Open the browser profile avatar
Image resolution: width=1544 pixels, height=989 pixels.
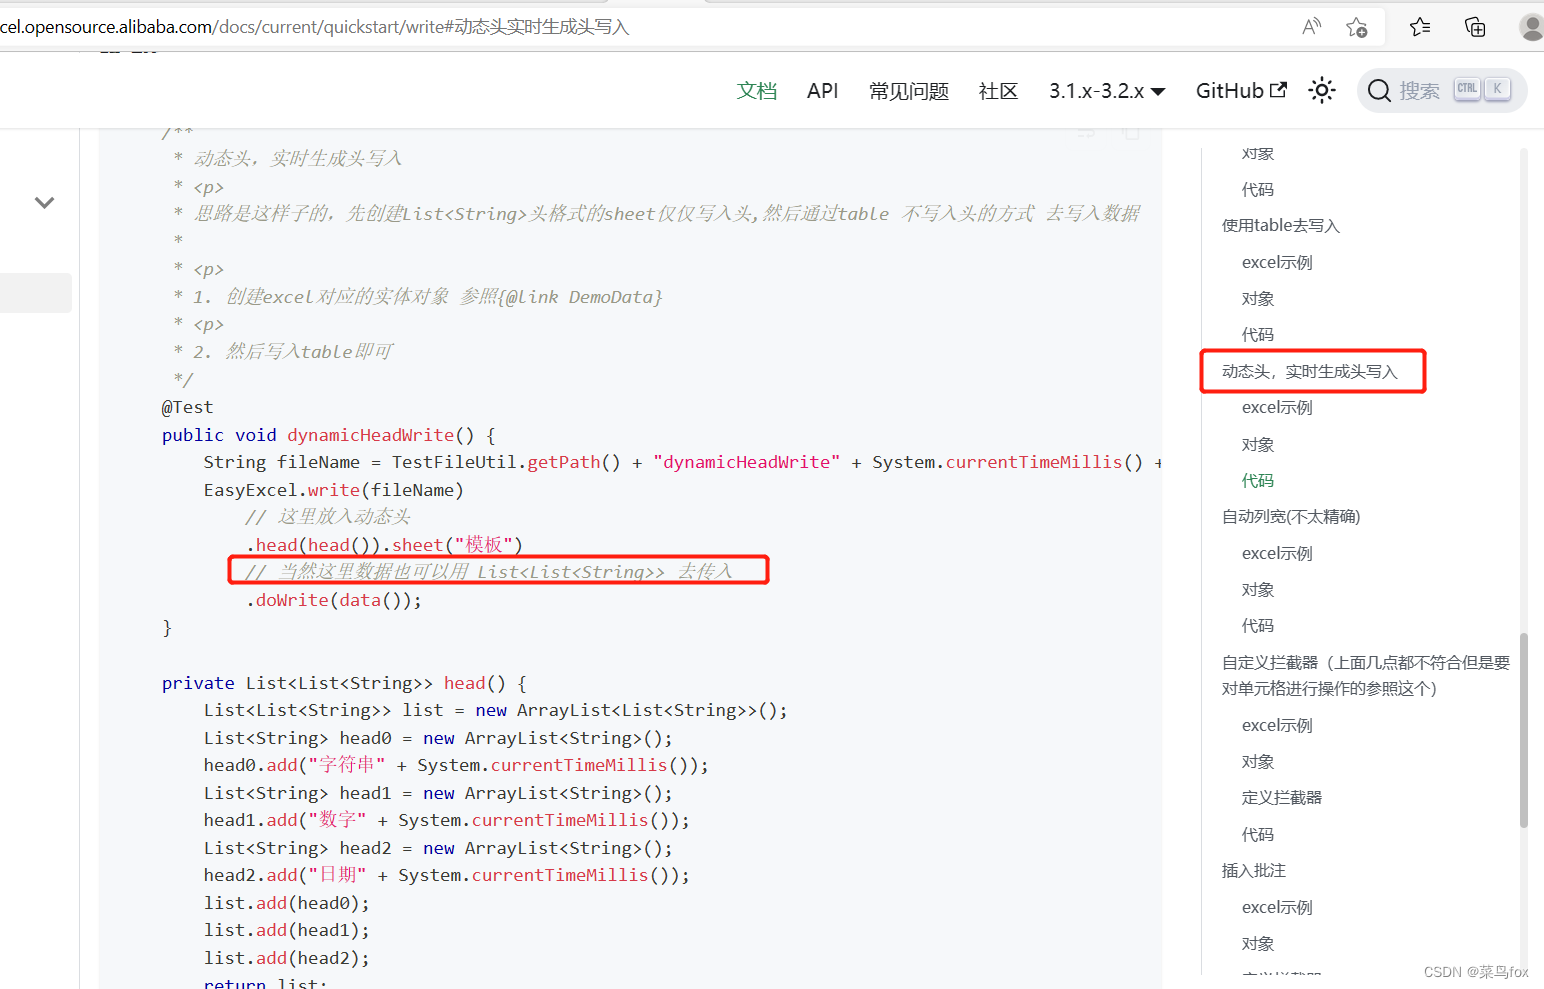click(x=1531, y=27)
